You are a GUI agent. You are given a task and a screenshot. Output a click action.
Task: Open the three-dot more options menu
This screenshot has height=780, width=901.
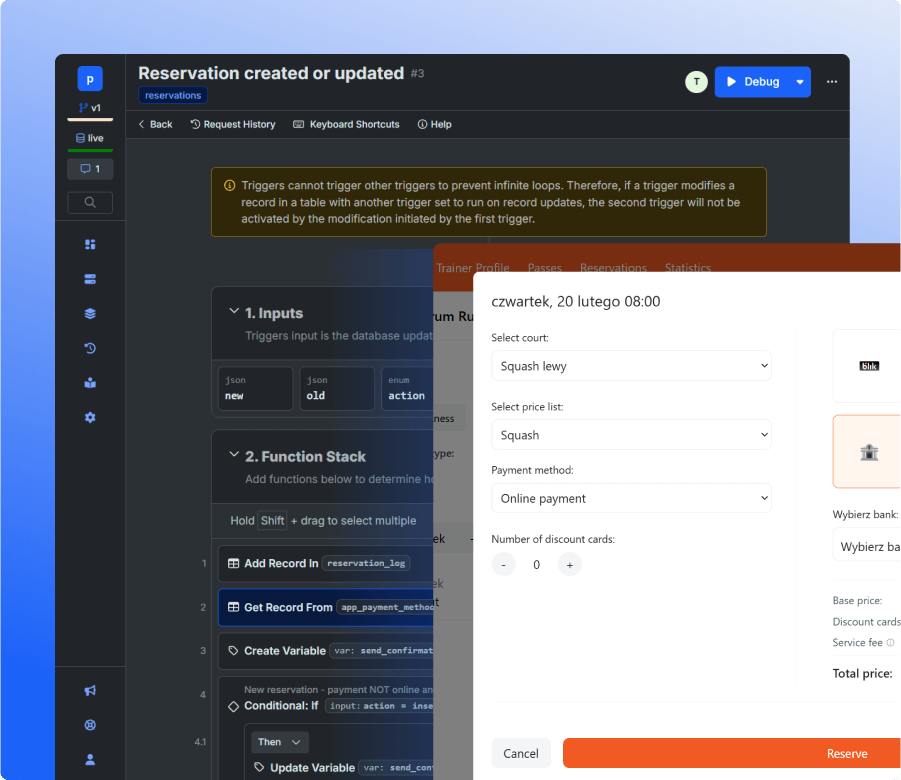point(831,82)
